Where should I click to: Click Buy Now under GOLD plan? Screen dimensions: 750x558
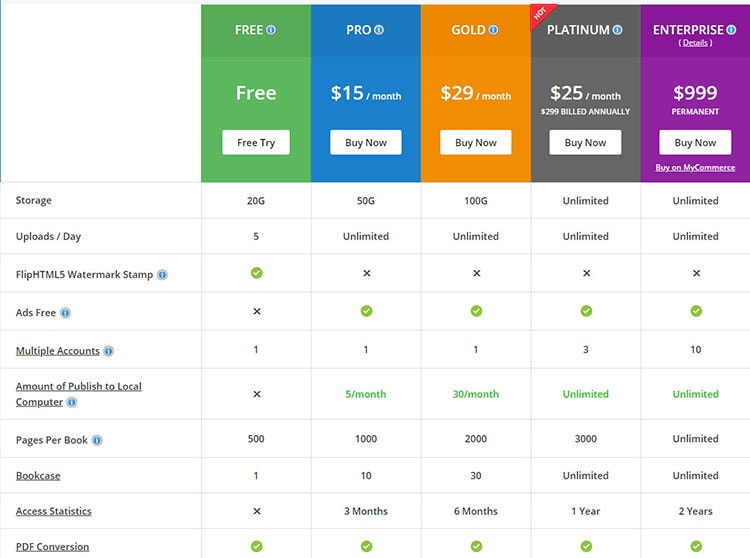[x=476, y=142]
